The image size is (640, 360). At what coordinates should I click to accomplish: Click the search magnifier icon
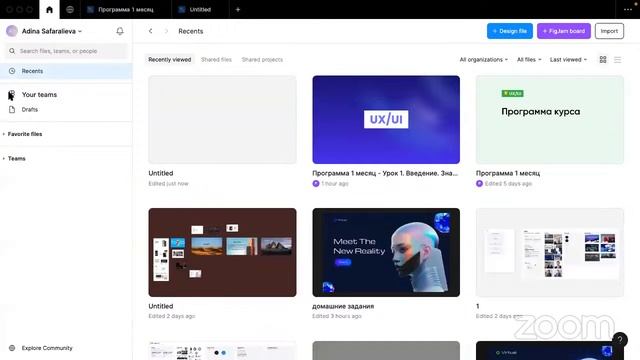point(12,51)
